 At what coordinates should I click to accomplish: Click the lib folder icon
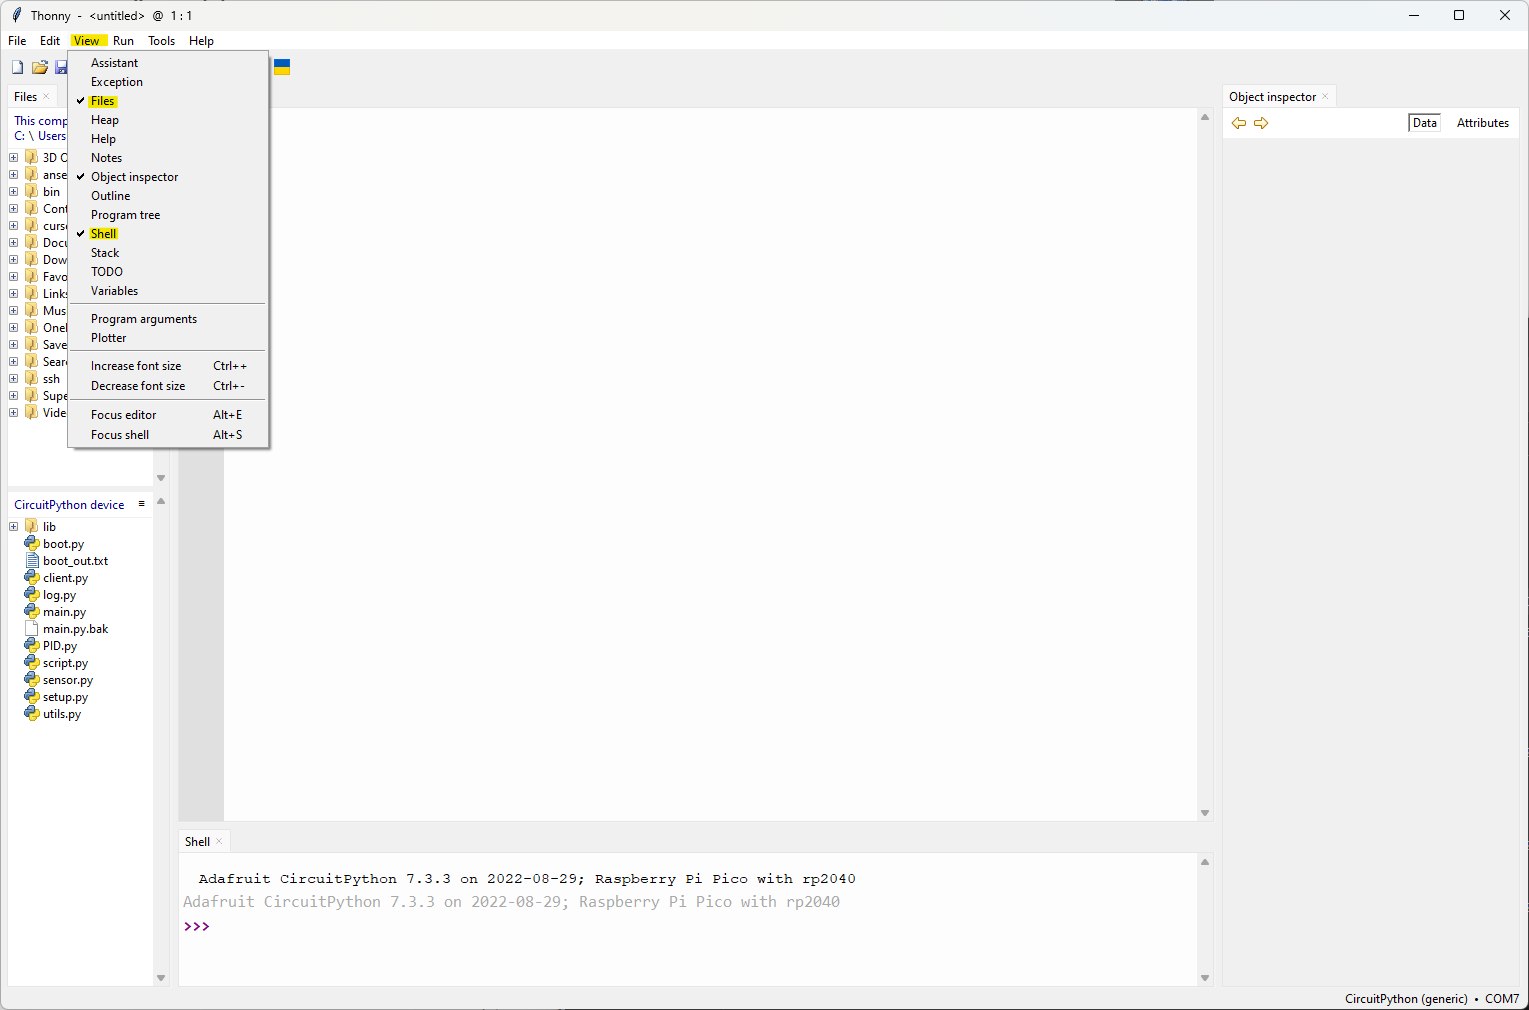(x=32, y=526)
